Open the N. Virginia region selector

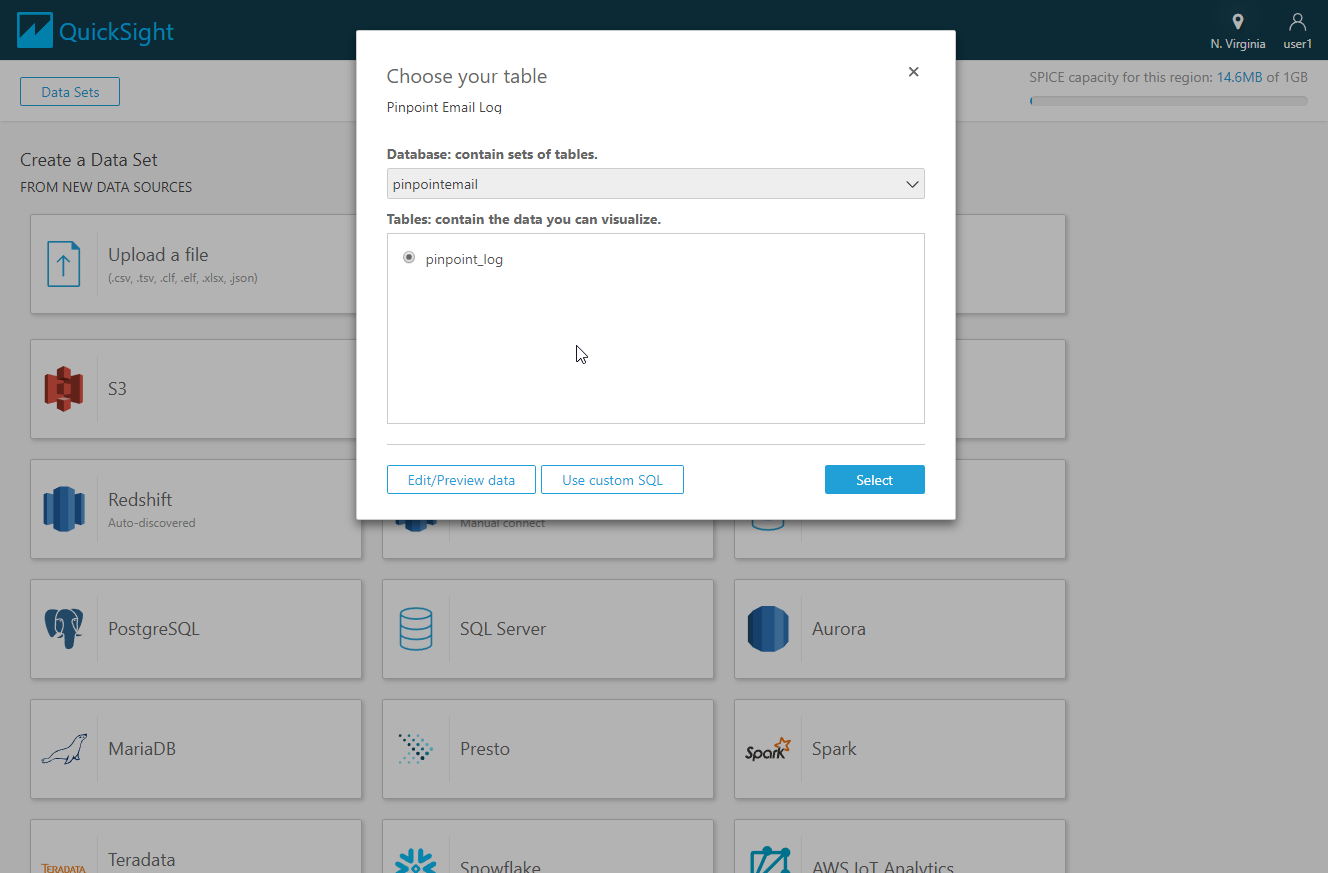(x=1237, y=31)
